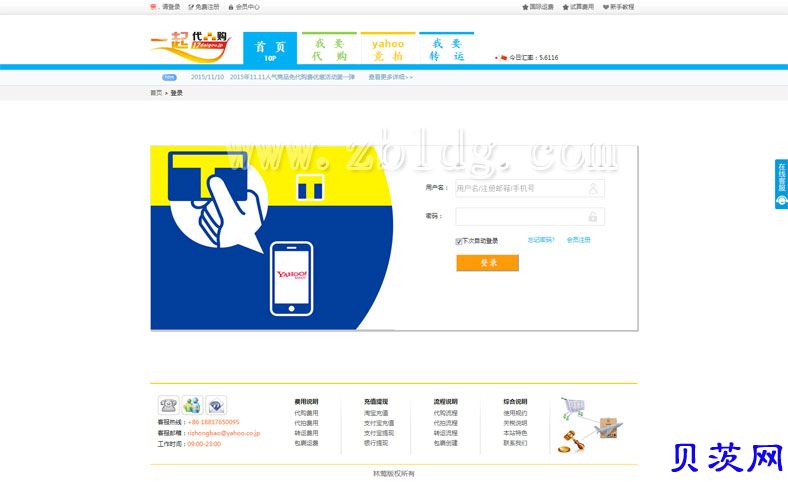
Task: Open 转运费用 footer link
Action: click(306, 433)
